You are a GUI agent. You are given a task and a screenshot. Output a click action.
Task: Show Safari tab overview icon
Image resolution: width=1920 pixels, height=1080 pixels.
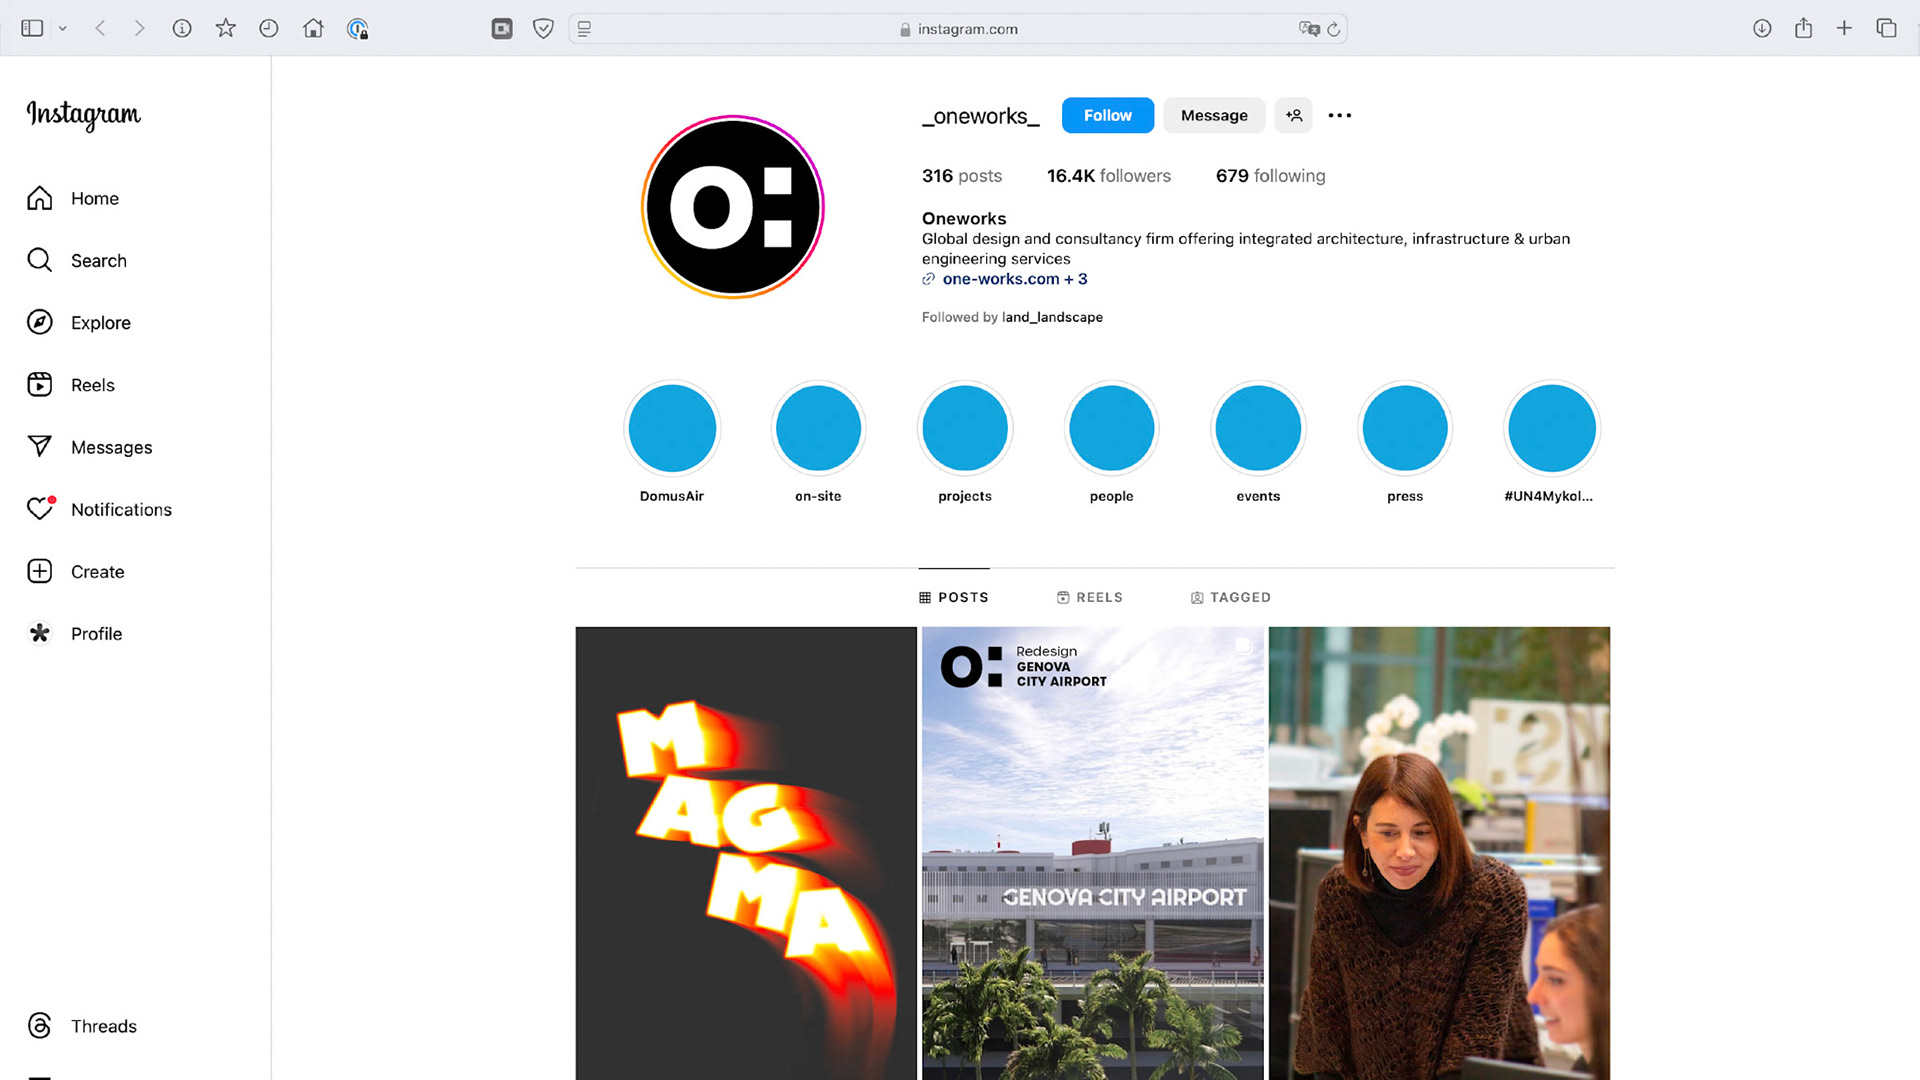point(1887,28)
